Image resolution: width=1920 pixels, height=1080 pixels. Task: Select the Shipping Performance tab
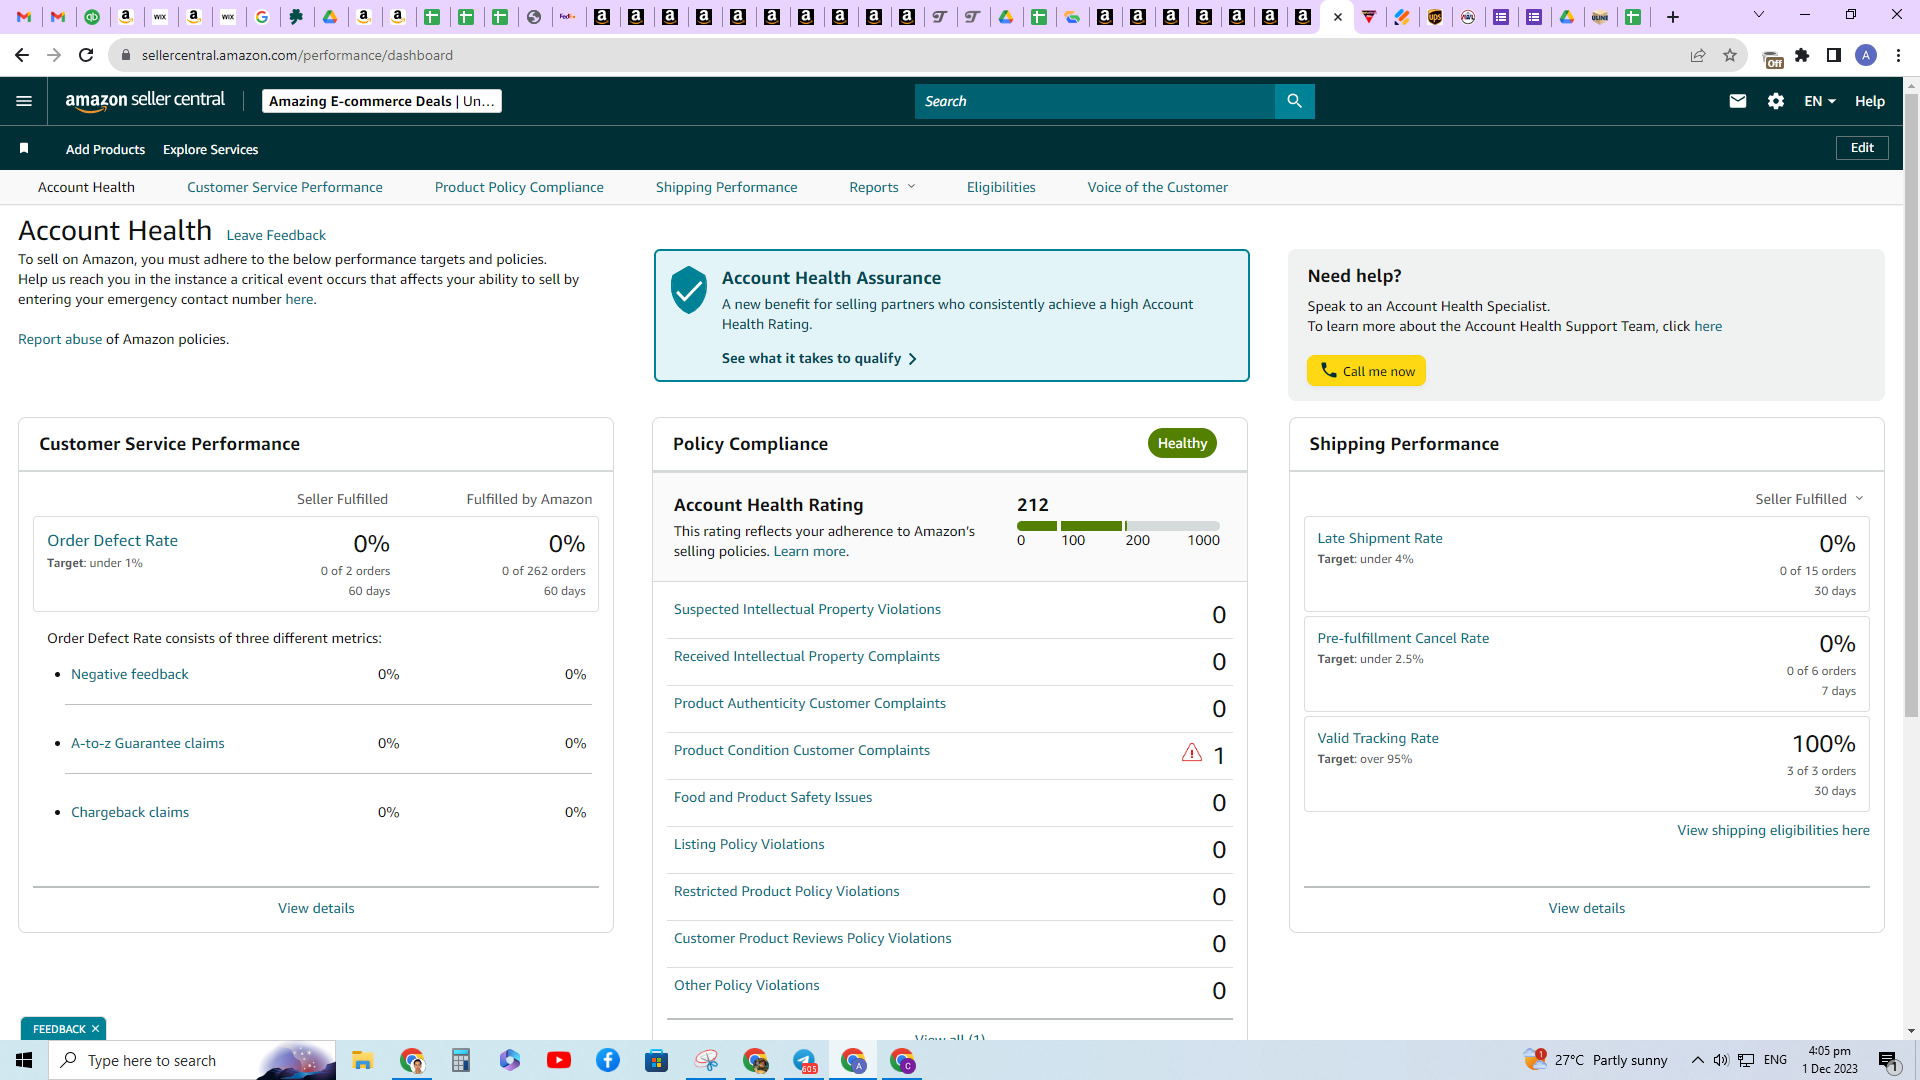[727, 187]
